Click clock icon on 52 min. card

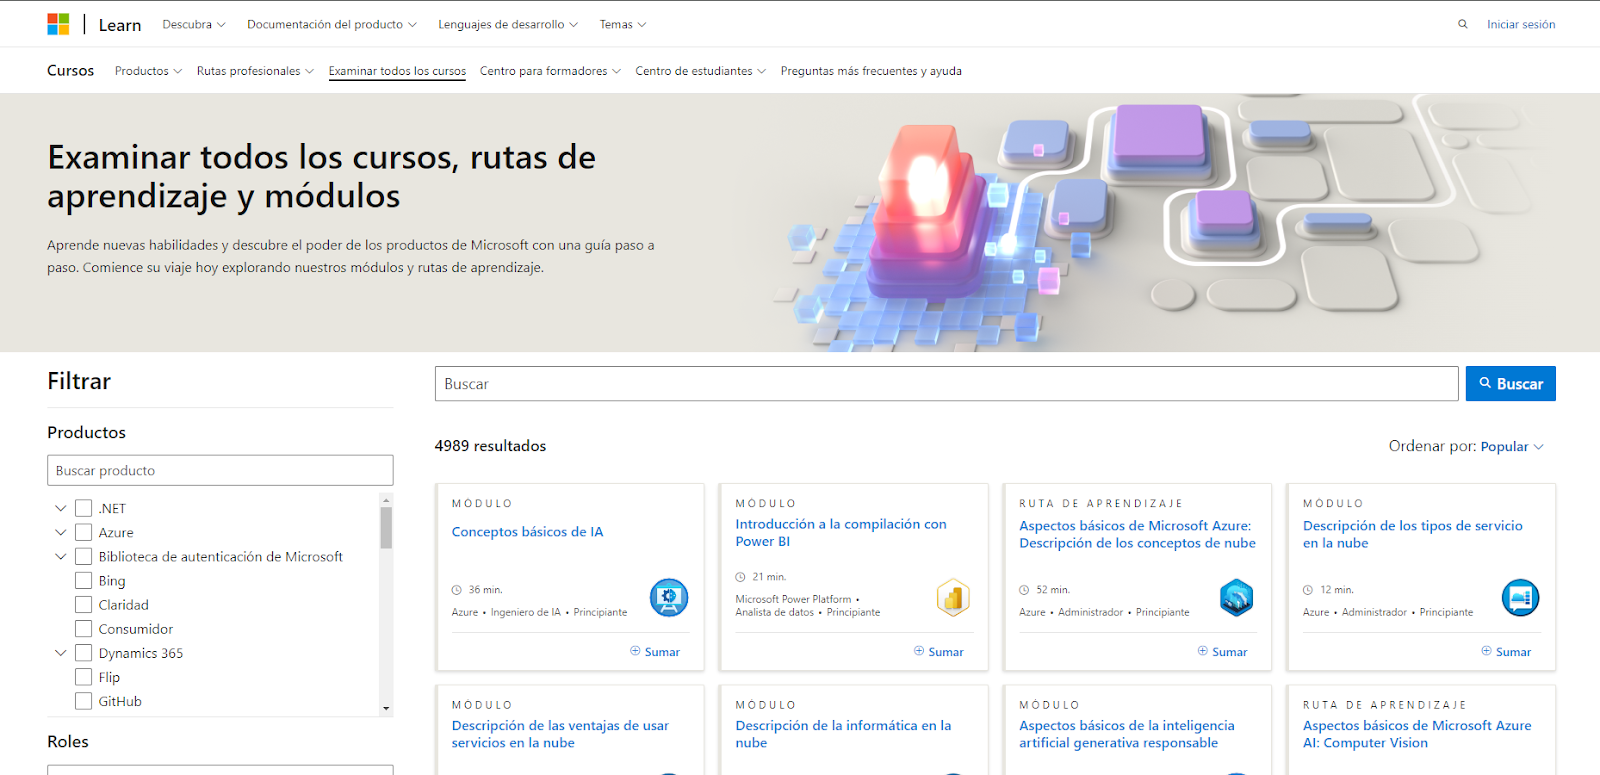click(1025, 590)
